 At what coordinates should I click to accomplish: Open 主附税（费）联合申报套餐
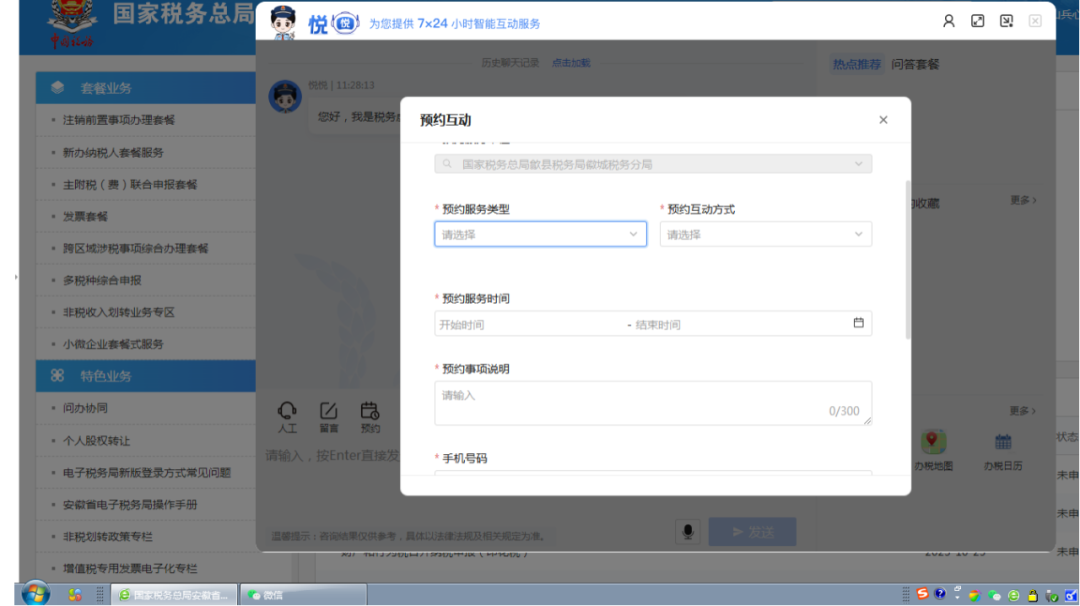(129, 185)
